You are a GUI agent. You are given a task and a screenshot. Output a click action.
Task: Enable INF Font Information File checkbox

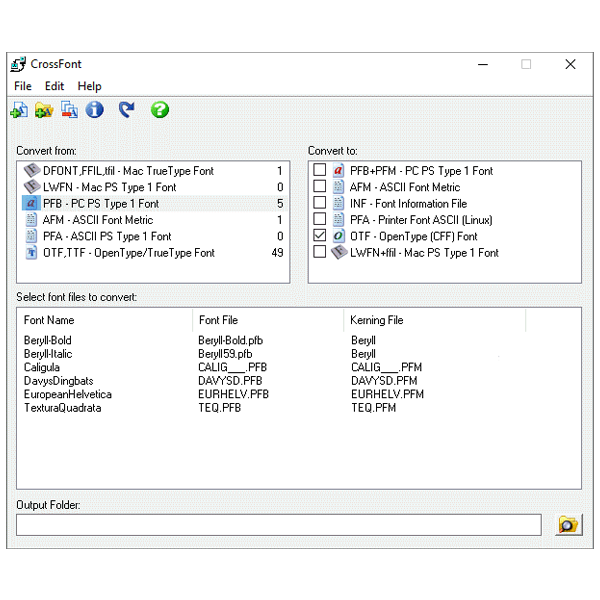320,203
